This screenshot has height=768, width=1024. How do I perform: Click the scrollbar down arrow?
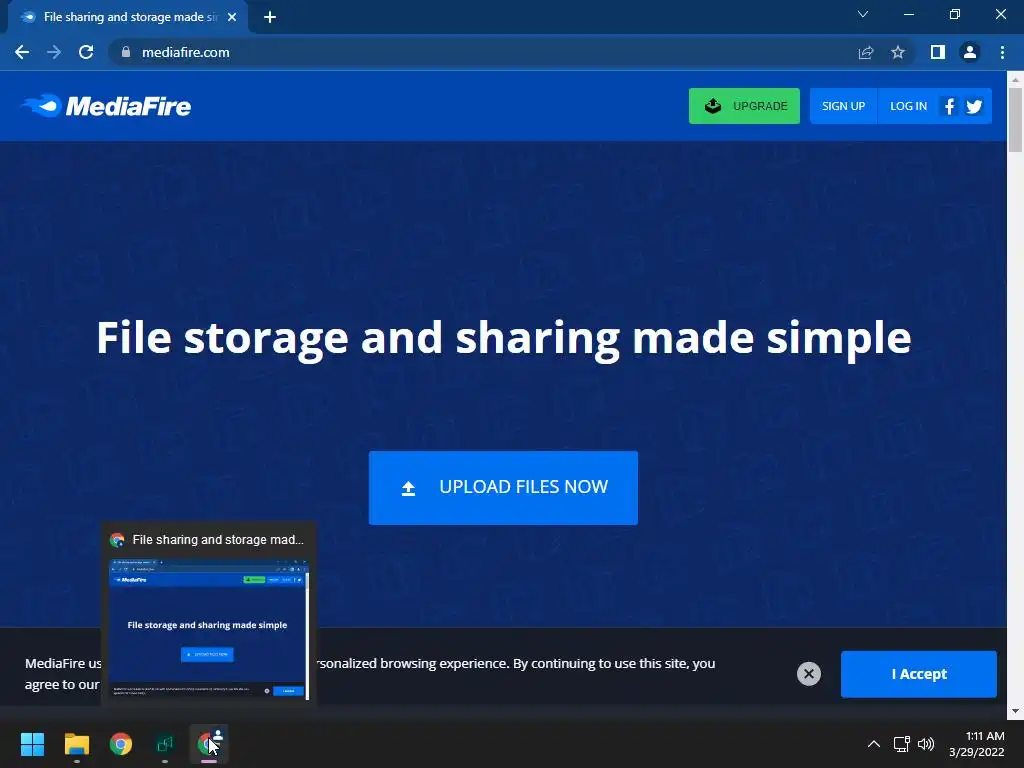[x=1015, y=711]
